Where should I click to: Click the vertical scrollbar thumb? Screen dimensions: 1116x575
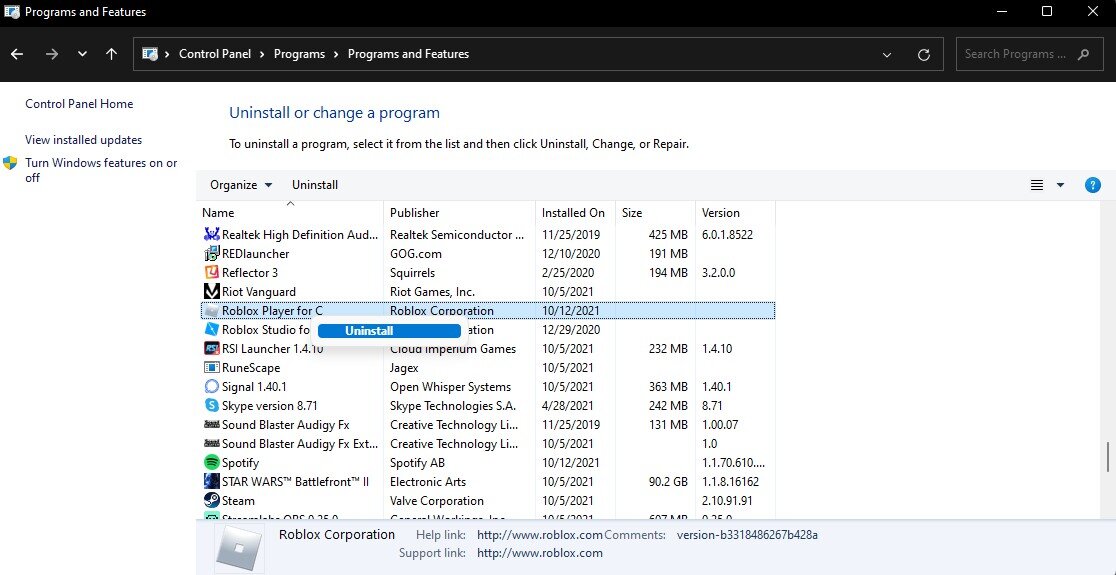1107,456
